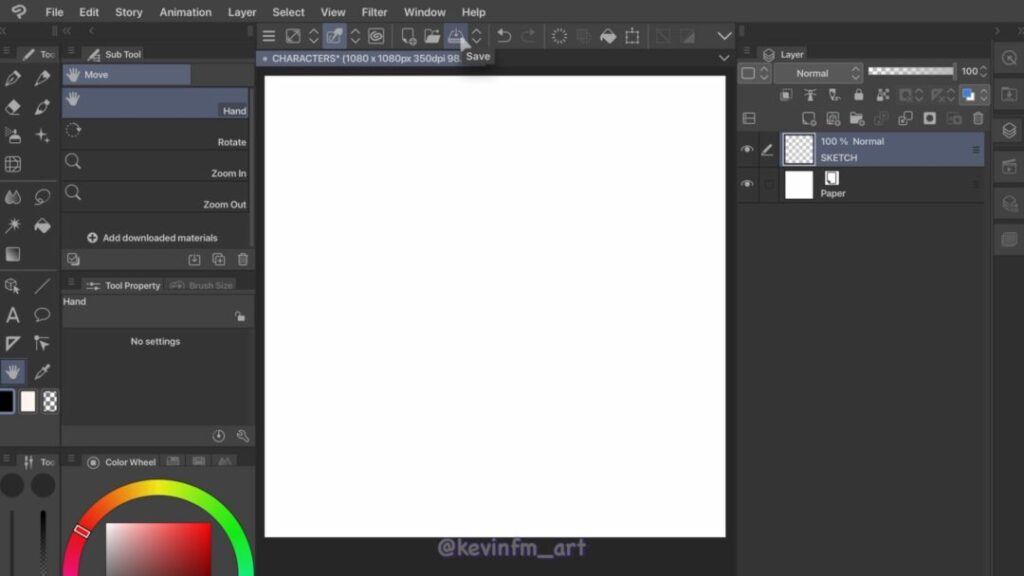
Task: Toggle visibility of the Paper layer
Action: click(747, 184)
